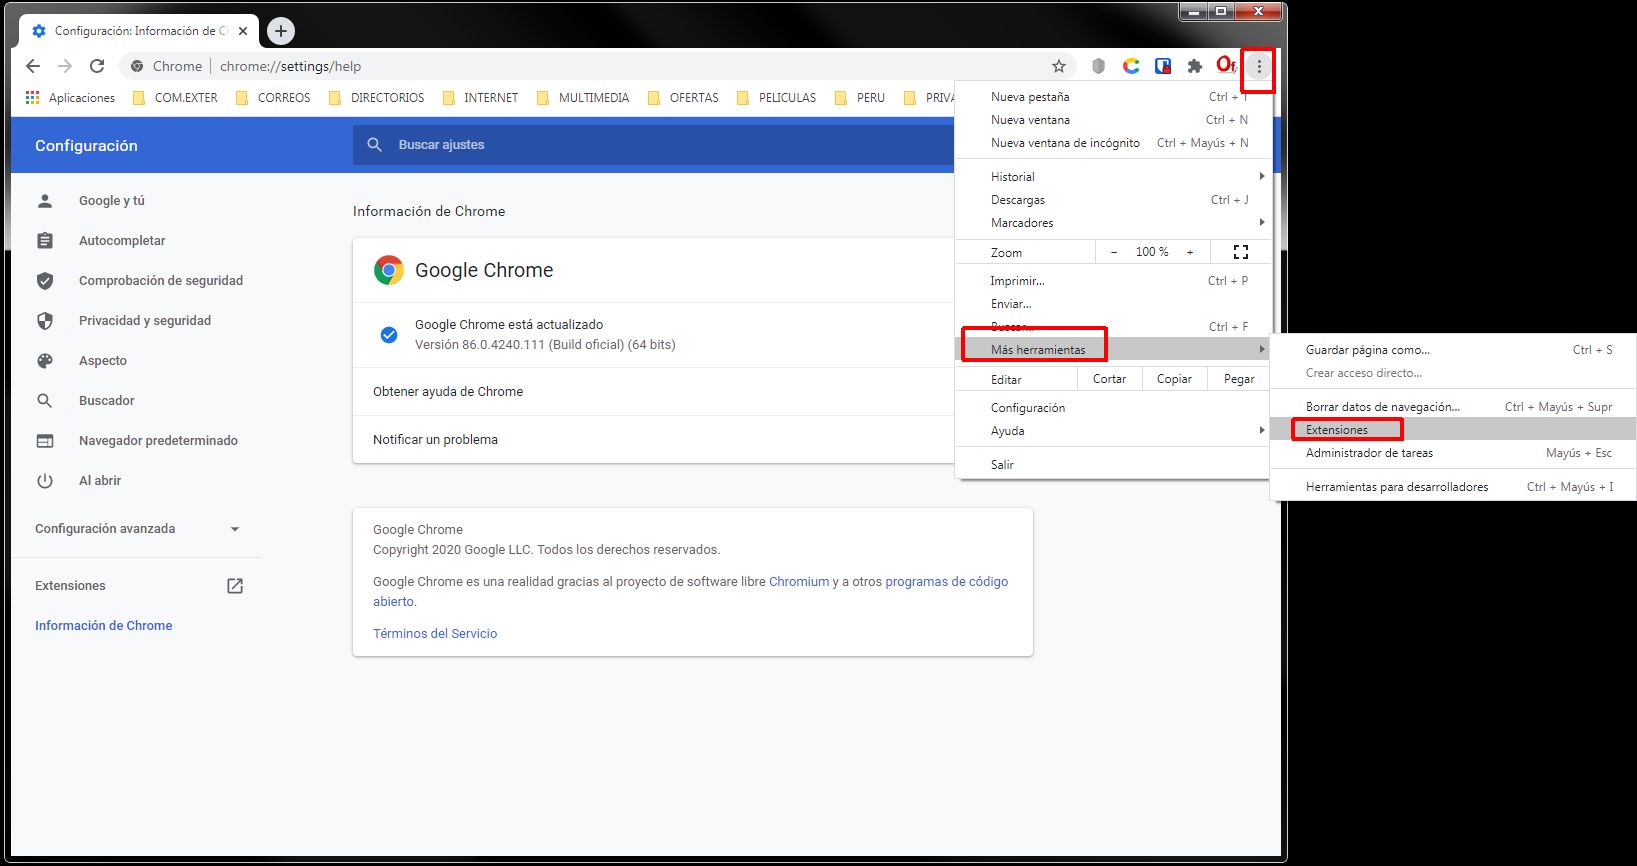This screenshot has width=1637, height=866.
Task: Click the blue update checkmark icon
Action: 389,335
